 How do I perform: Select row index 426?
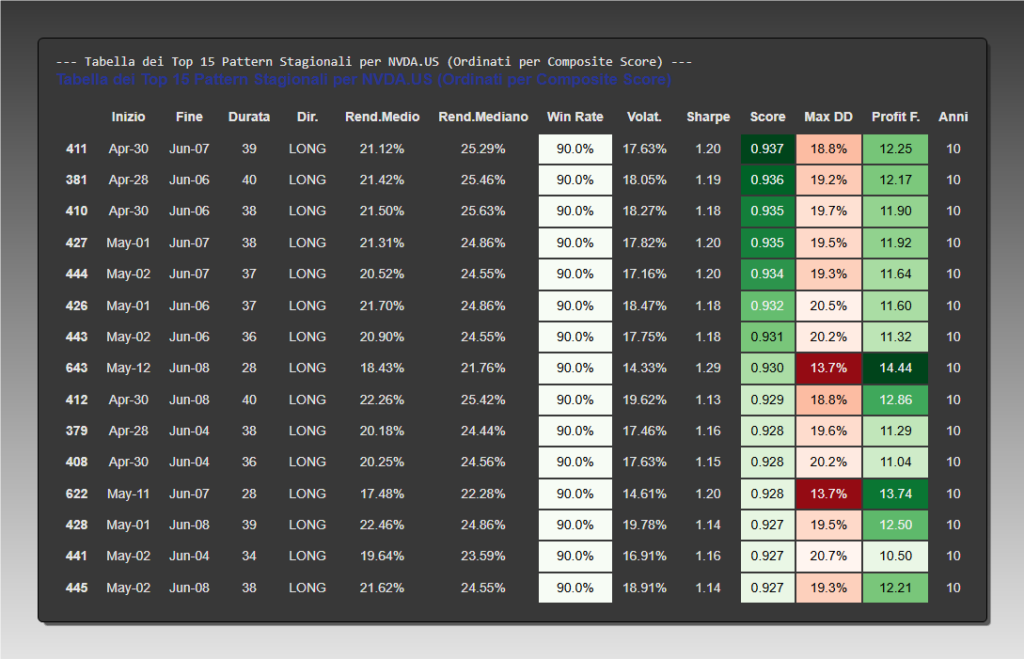coord(76,306)
